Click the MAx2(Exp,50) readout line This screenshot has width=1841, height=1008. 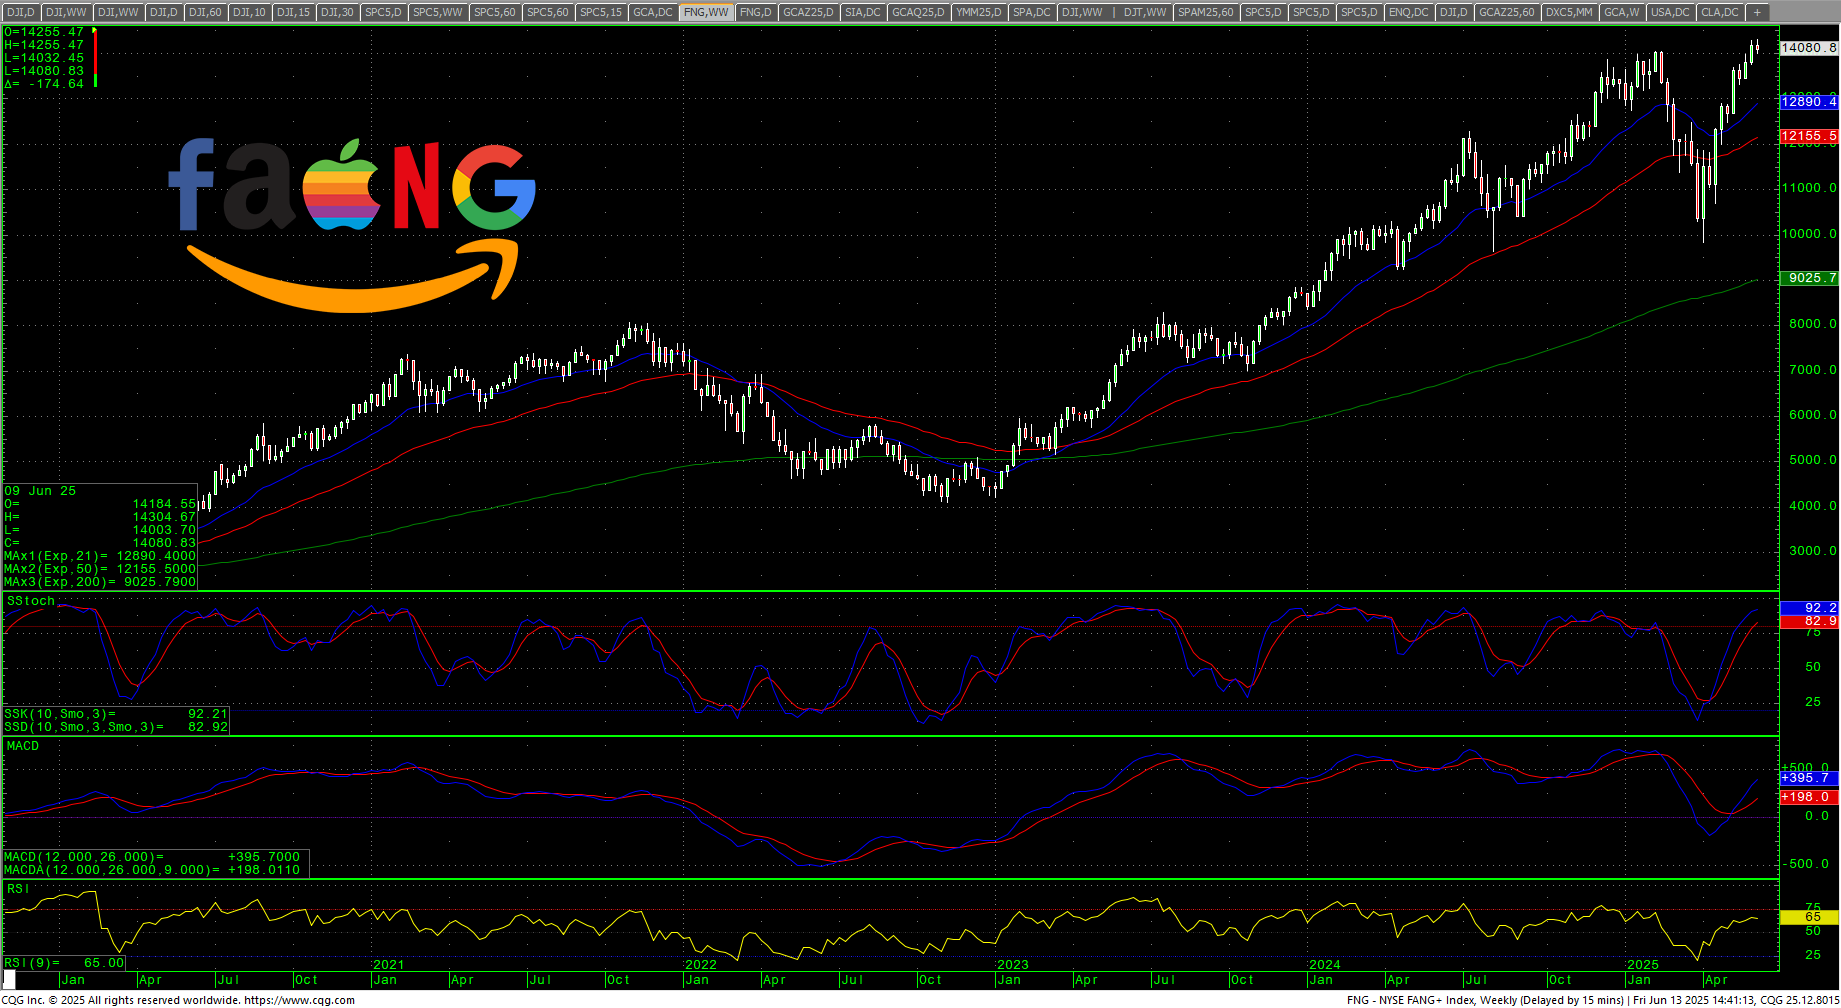(x=100, y=569)
